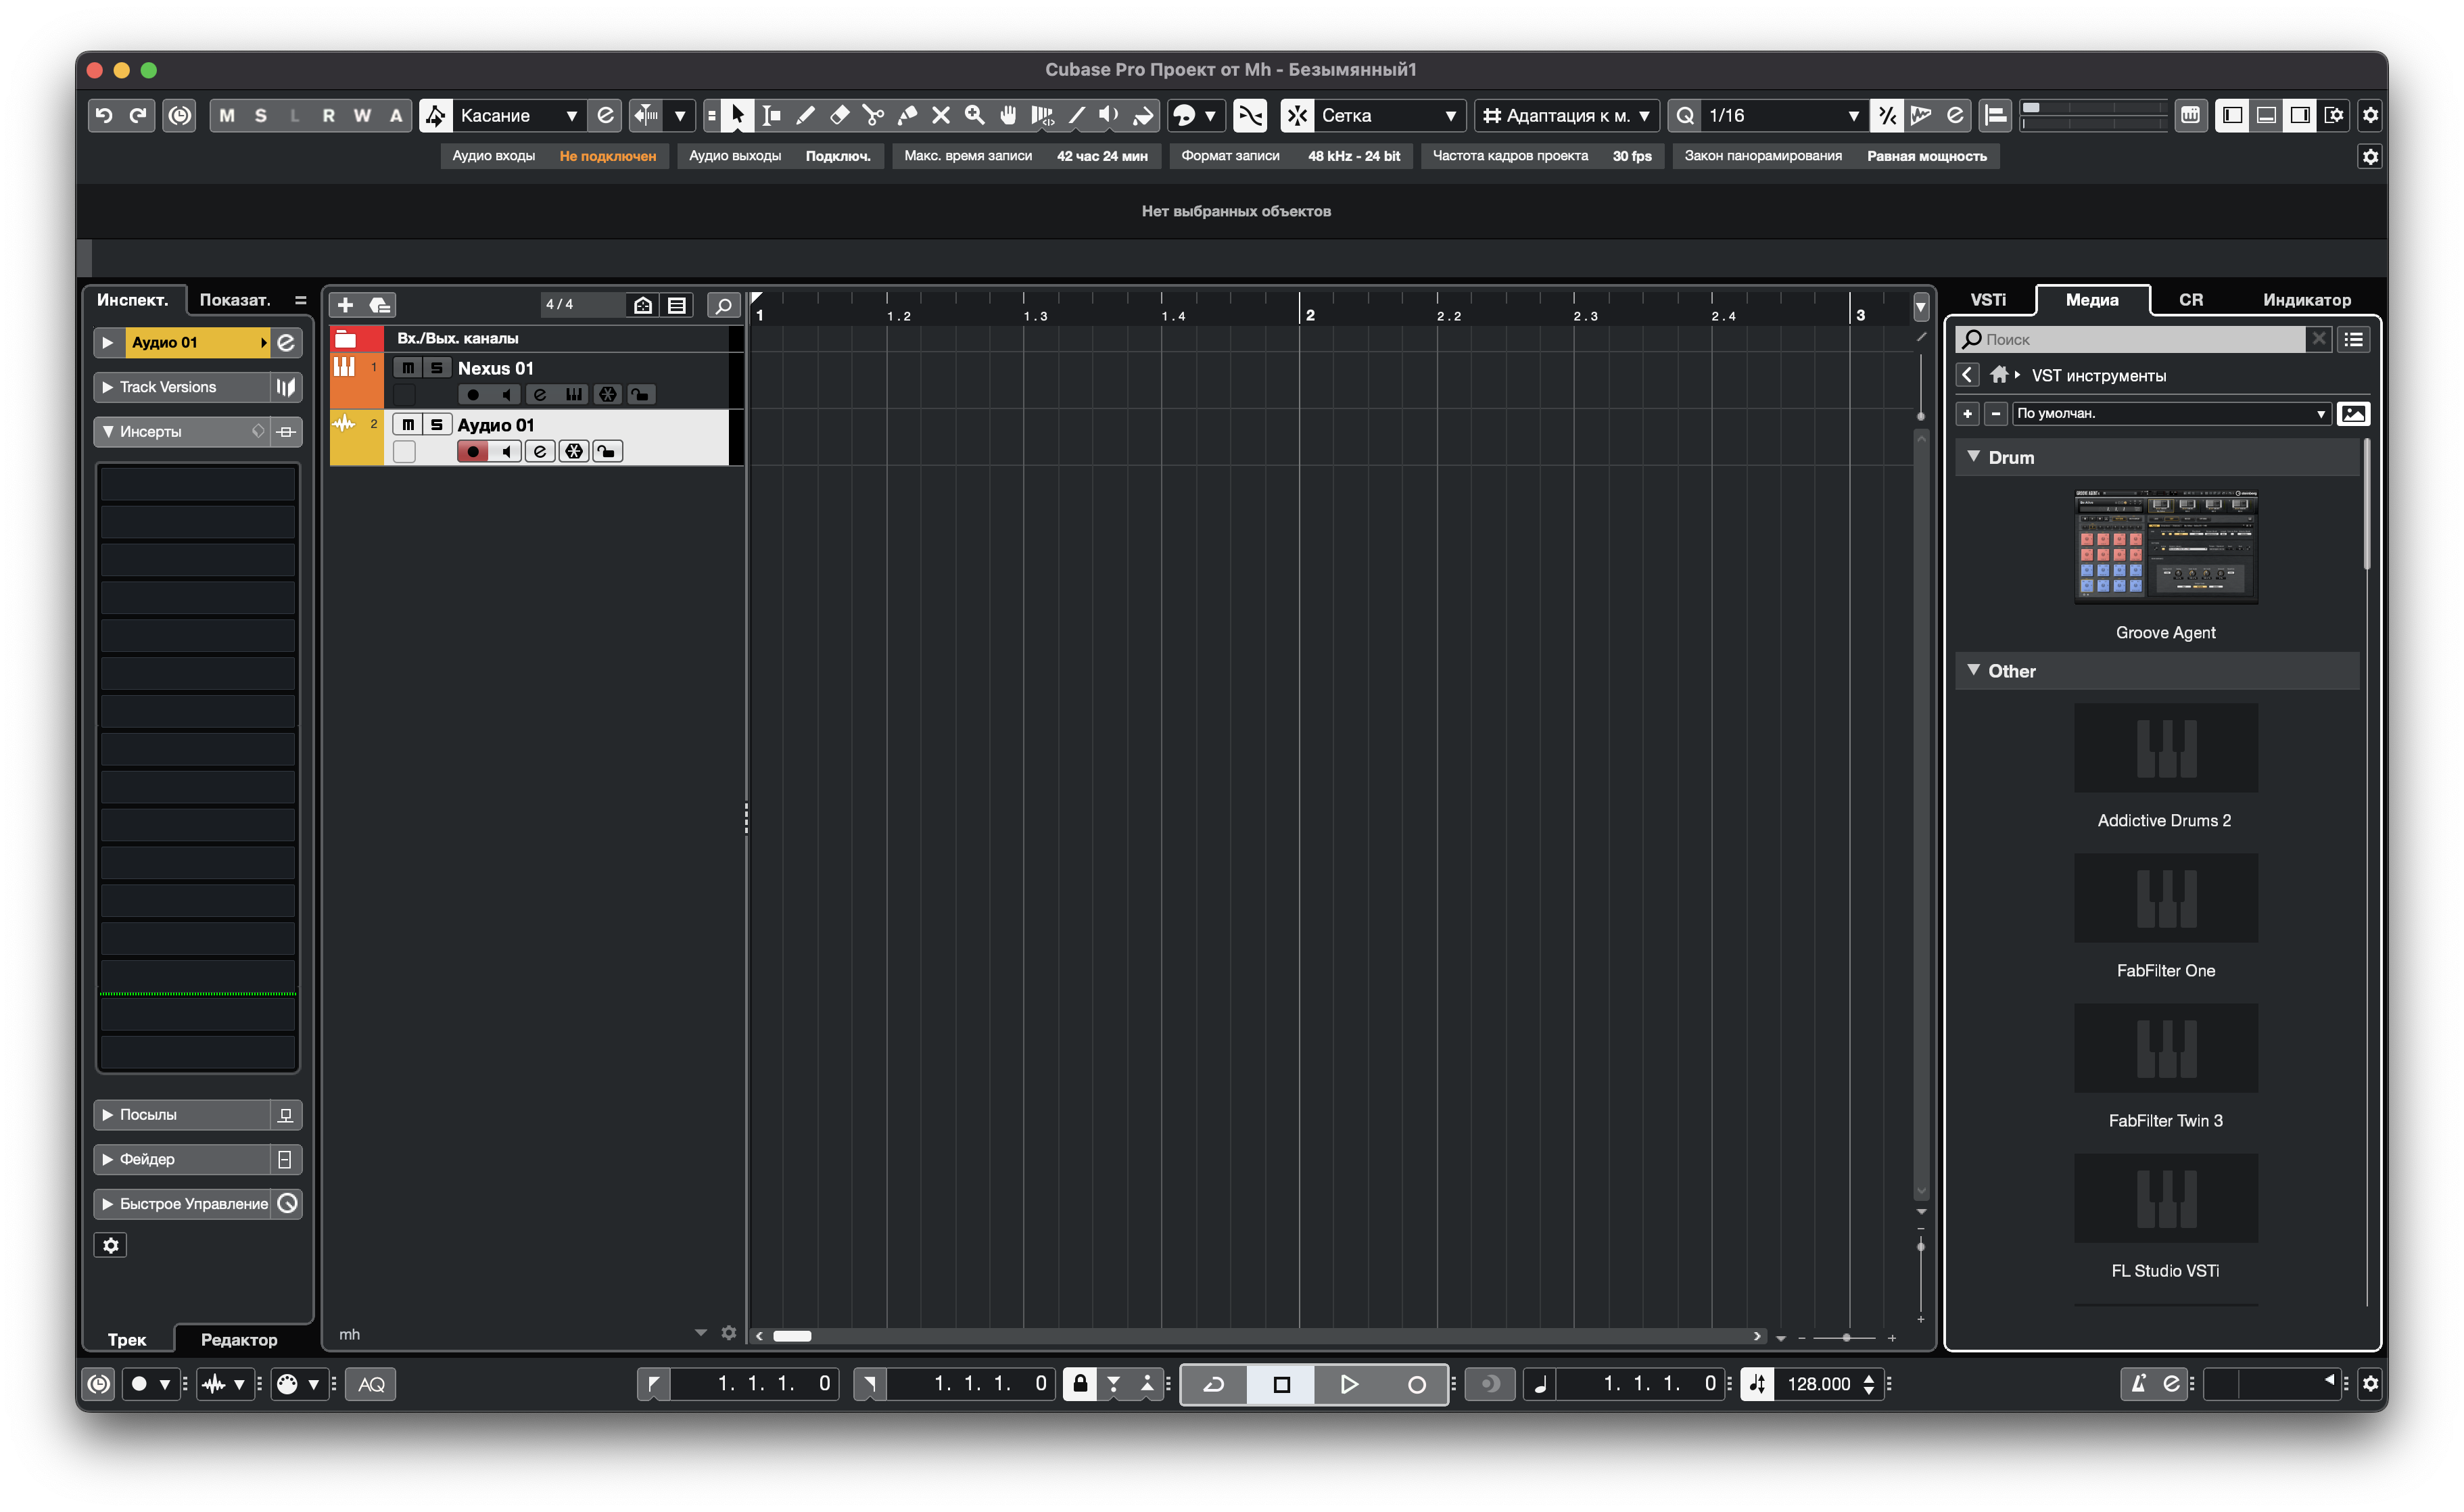The width and height of the screenshot is (2464, 1512).
Task: Click the vertical zoom slider handle
Action: tap(1920, 1246)
